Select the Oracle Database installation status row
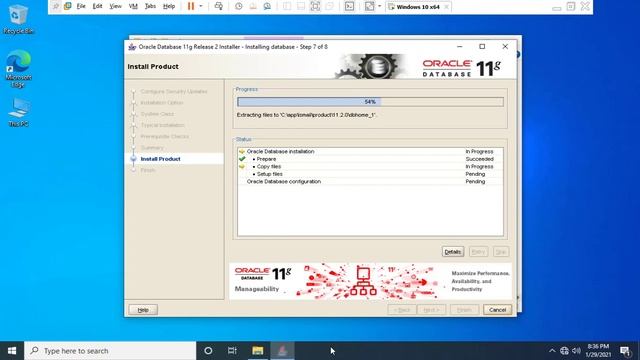 pyautogui.click(x=370, y=151)
